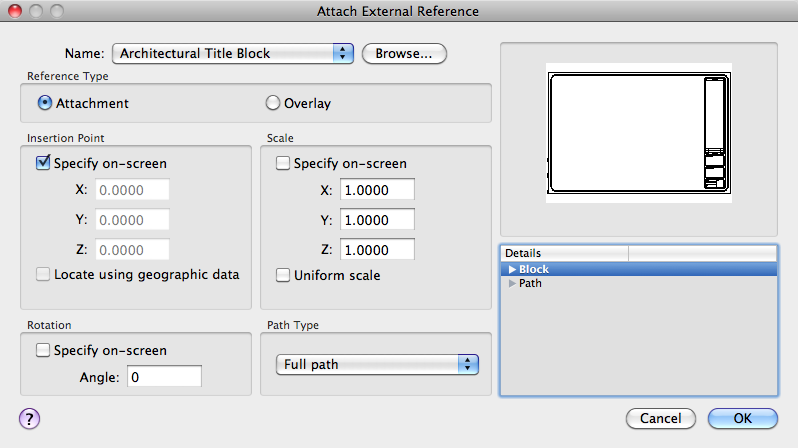Click the help question mark icon

pos(28,417)
